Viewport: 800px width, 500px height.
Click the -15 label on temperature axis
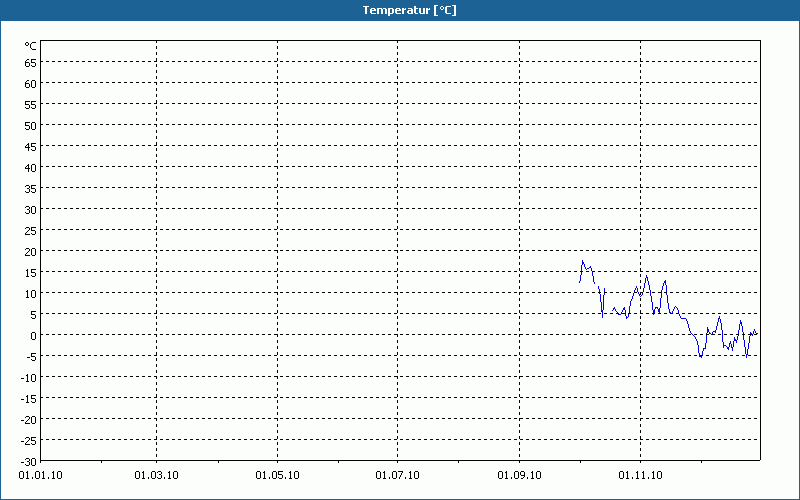(29, 398)
